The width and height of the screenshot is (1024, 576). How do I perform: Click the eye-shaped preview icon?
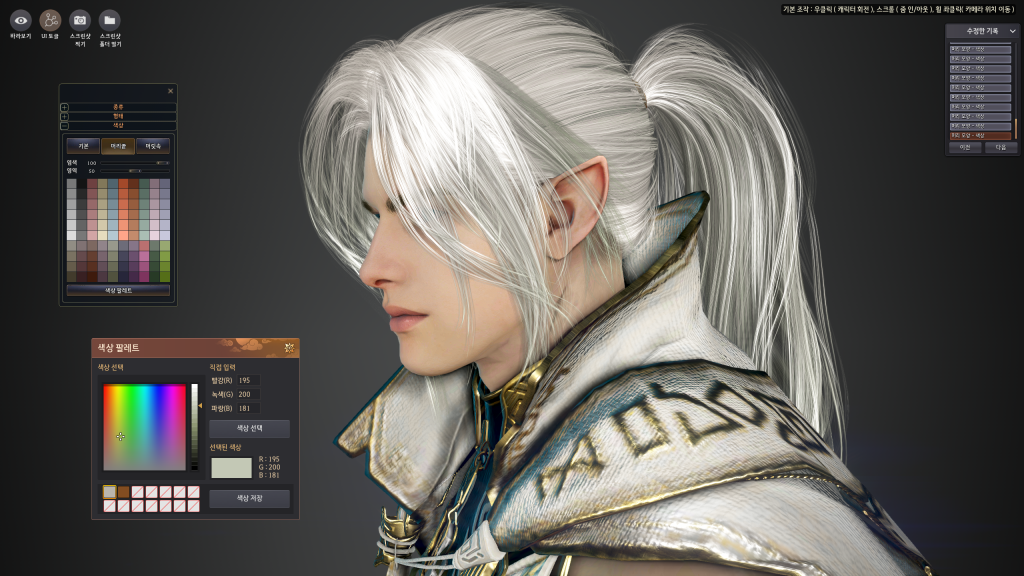[20, 20]
